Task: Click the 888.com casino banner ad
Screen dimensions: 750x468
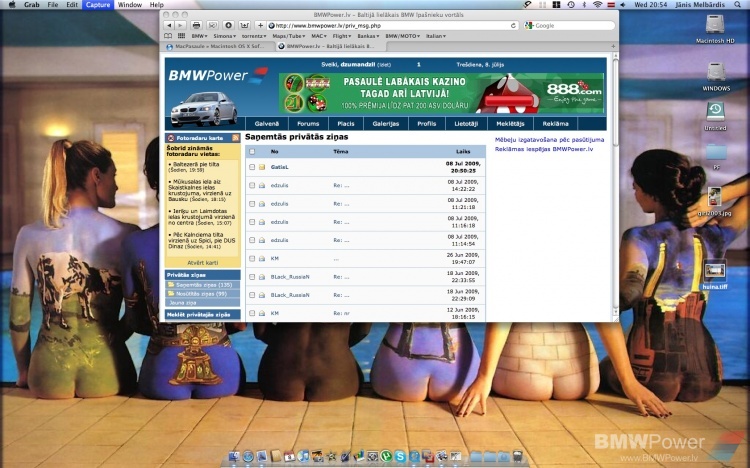Action: point(441,93)
